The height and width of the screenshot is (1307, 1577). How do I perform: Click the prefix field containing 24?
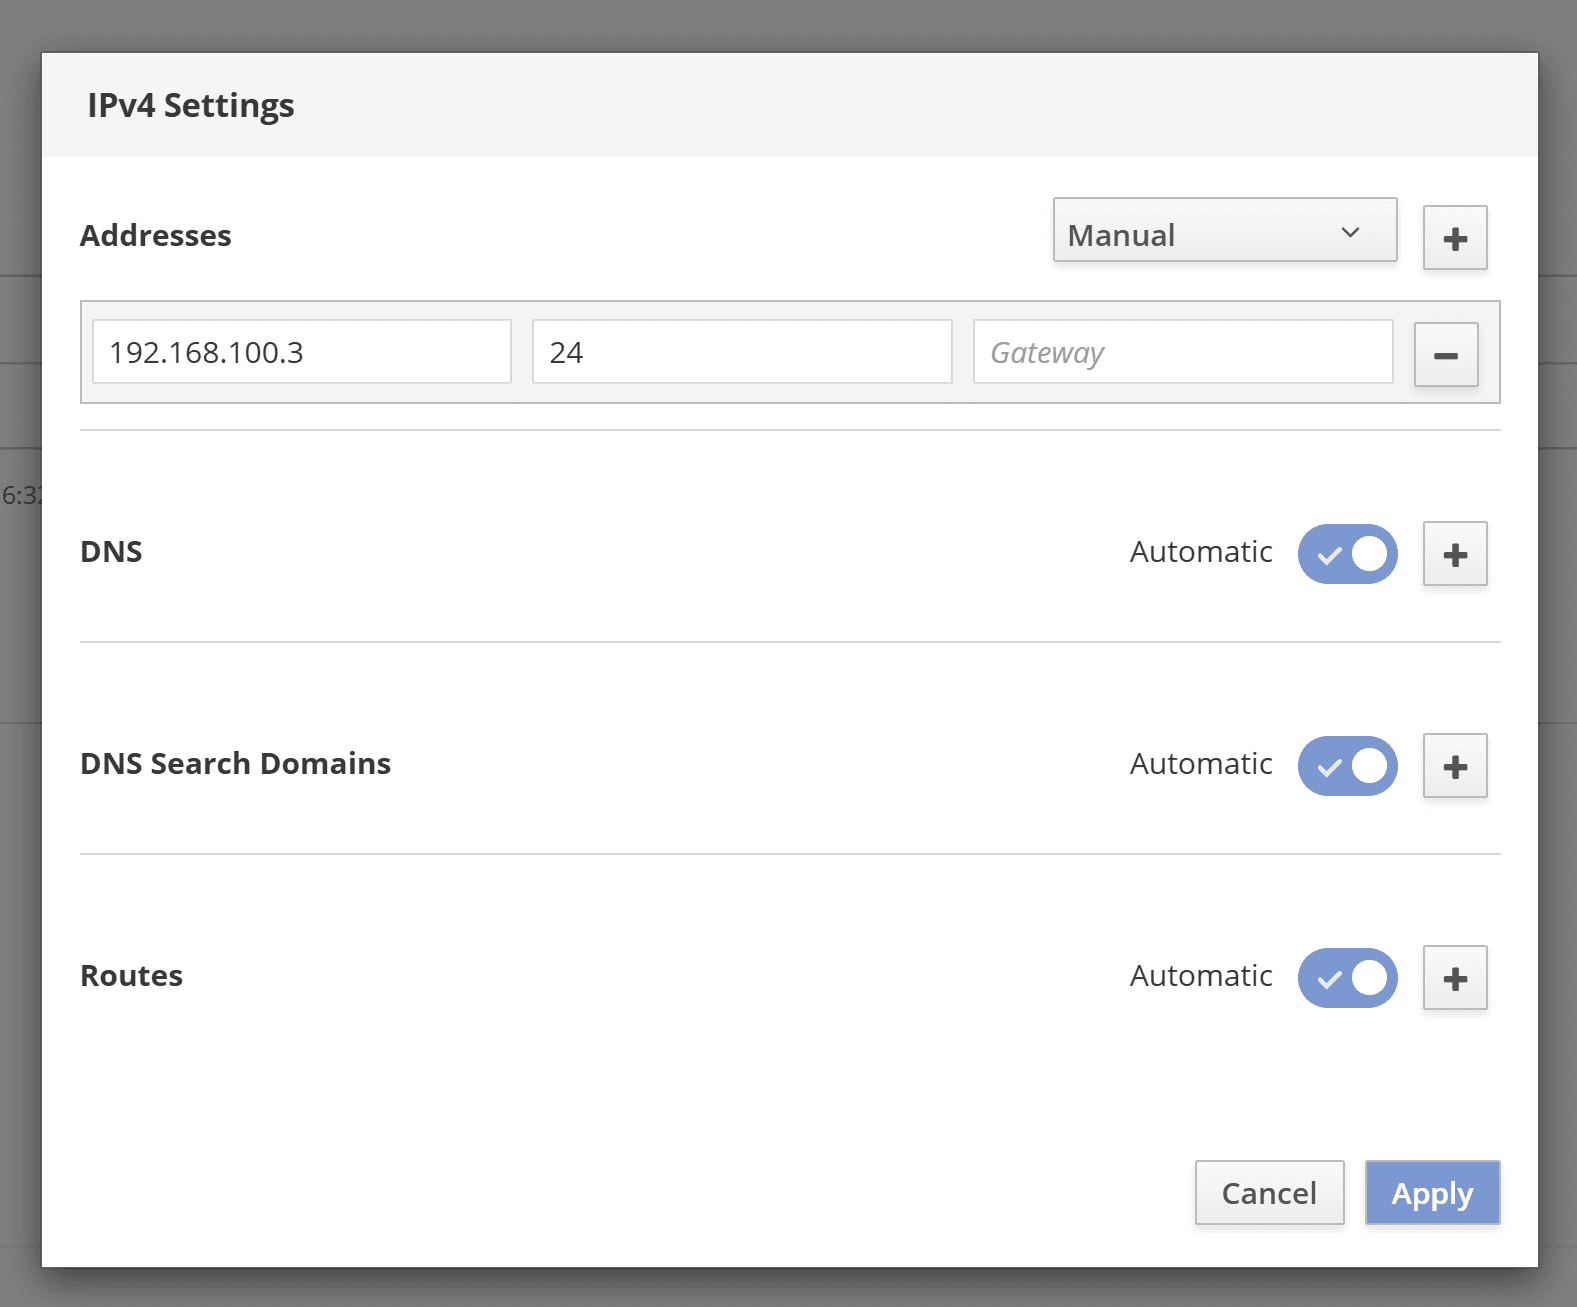(741, 352)
